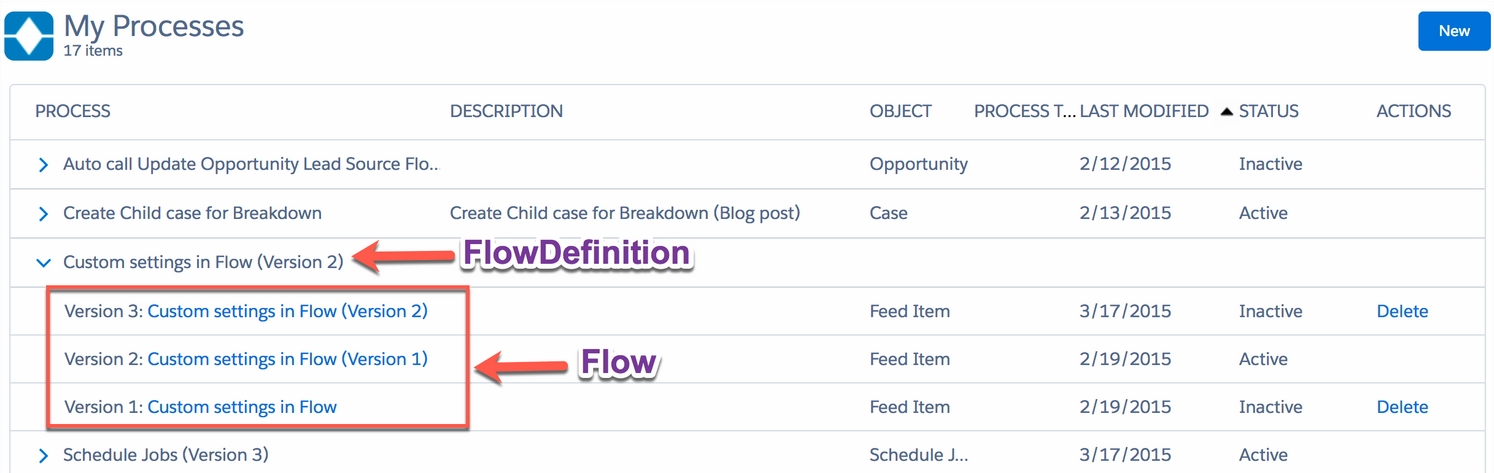Image resolution: width=1494 pixels, height=473 pixels.
Task: Delete Version 1 of Custom settings flow
Action: pos(1402,407)
